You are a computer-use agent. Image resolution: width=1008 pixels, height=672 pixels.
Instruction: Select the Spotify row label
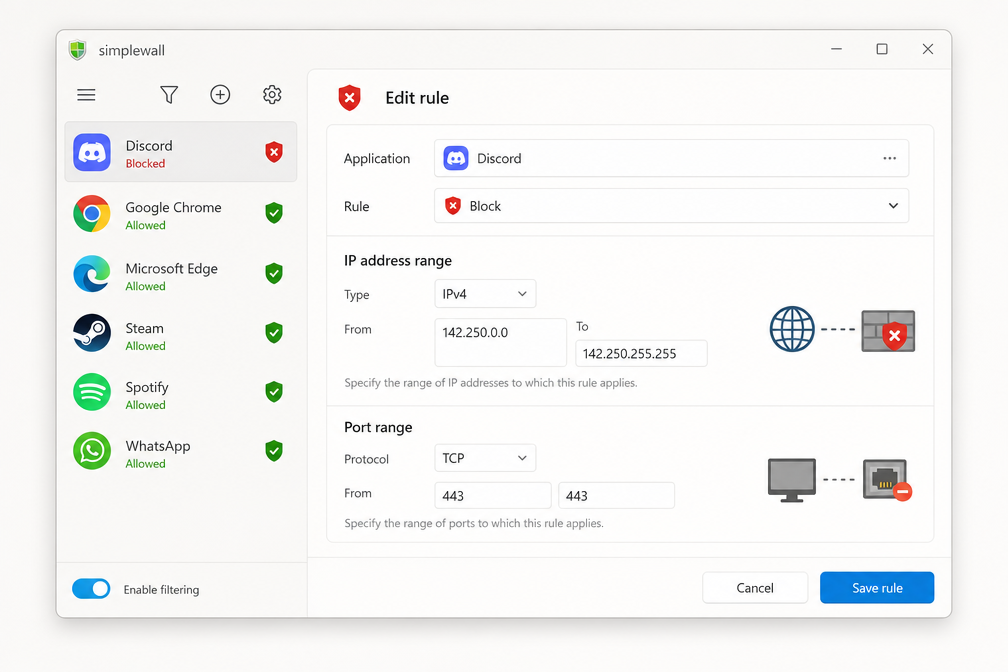147,387
